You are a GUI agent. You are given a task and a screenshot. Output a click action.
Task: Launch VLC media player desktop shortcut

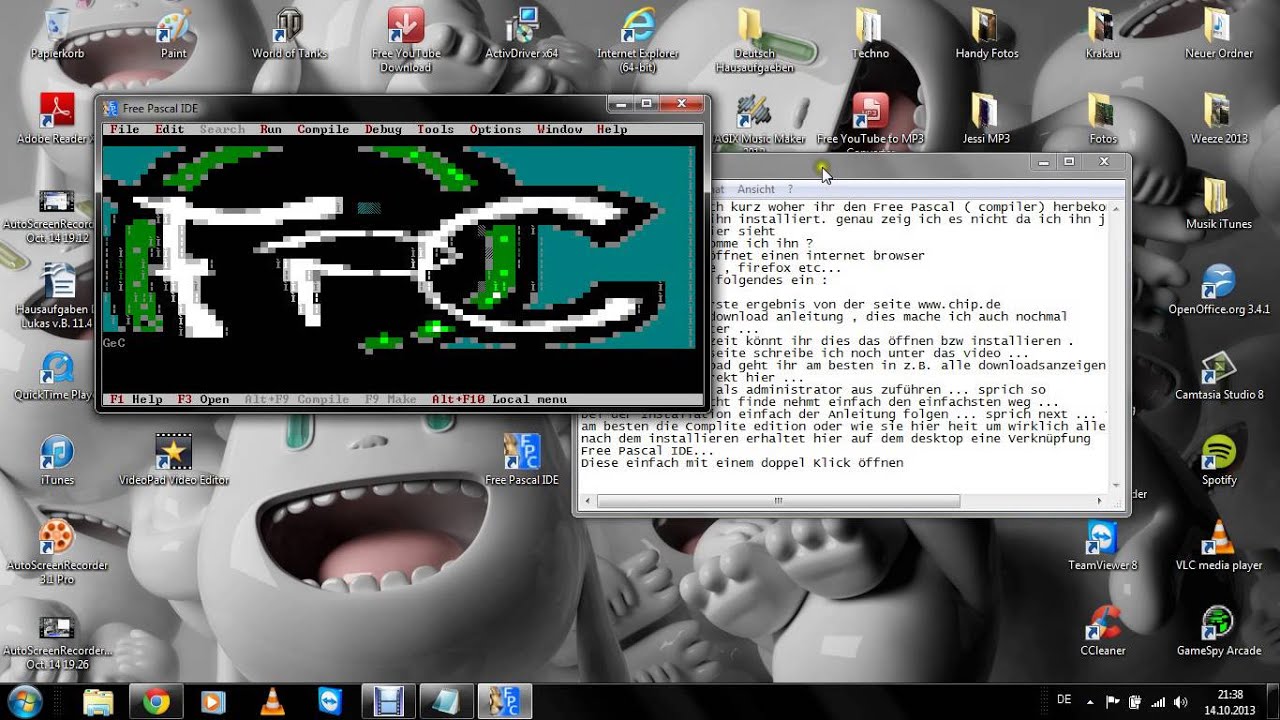[1218, 545]
